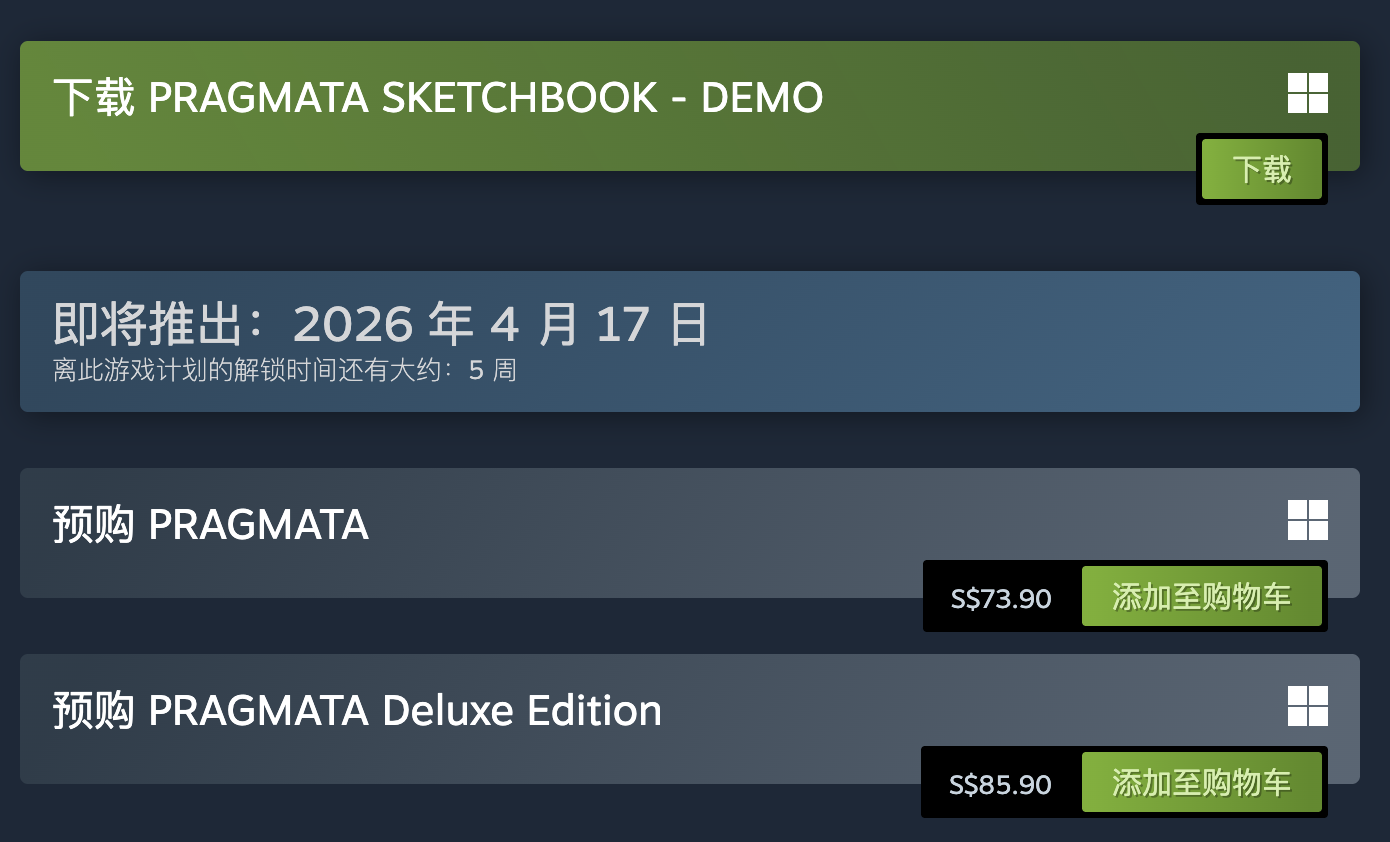Image resolution: width=1390 pixels, height=842 pixels.
Task: Add PRAGMATA Deluxe Edition to the cart
Action: (1201, 783)
